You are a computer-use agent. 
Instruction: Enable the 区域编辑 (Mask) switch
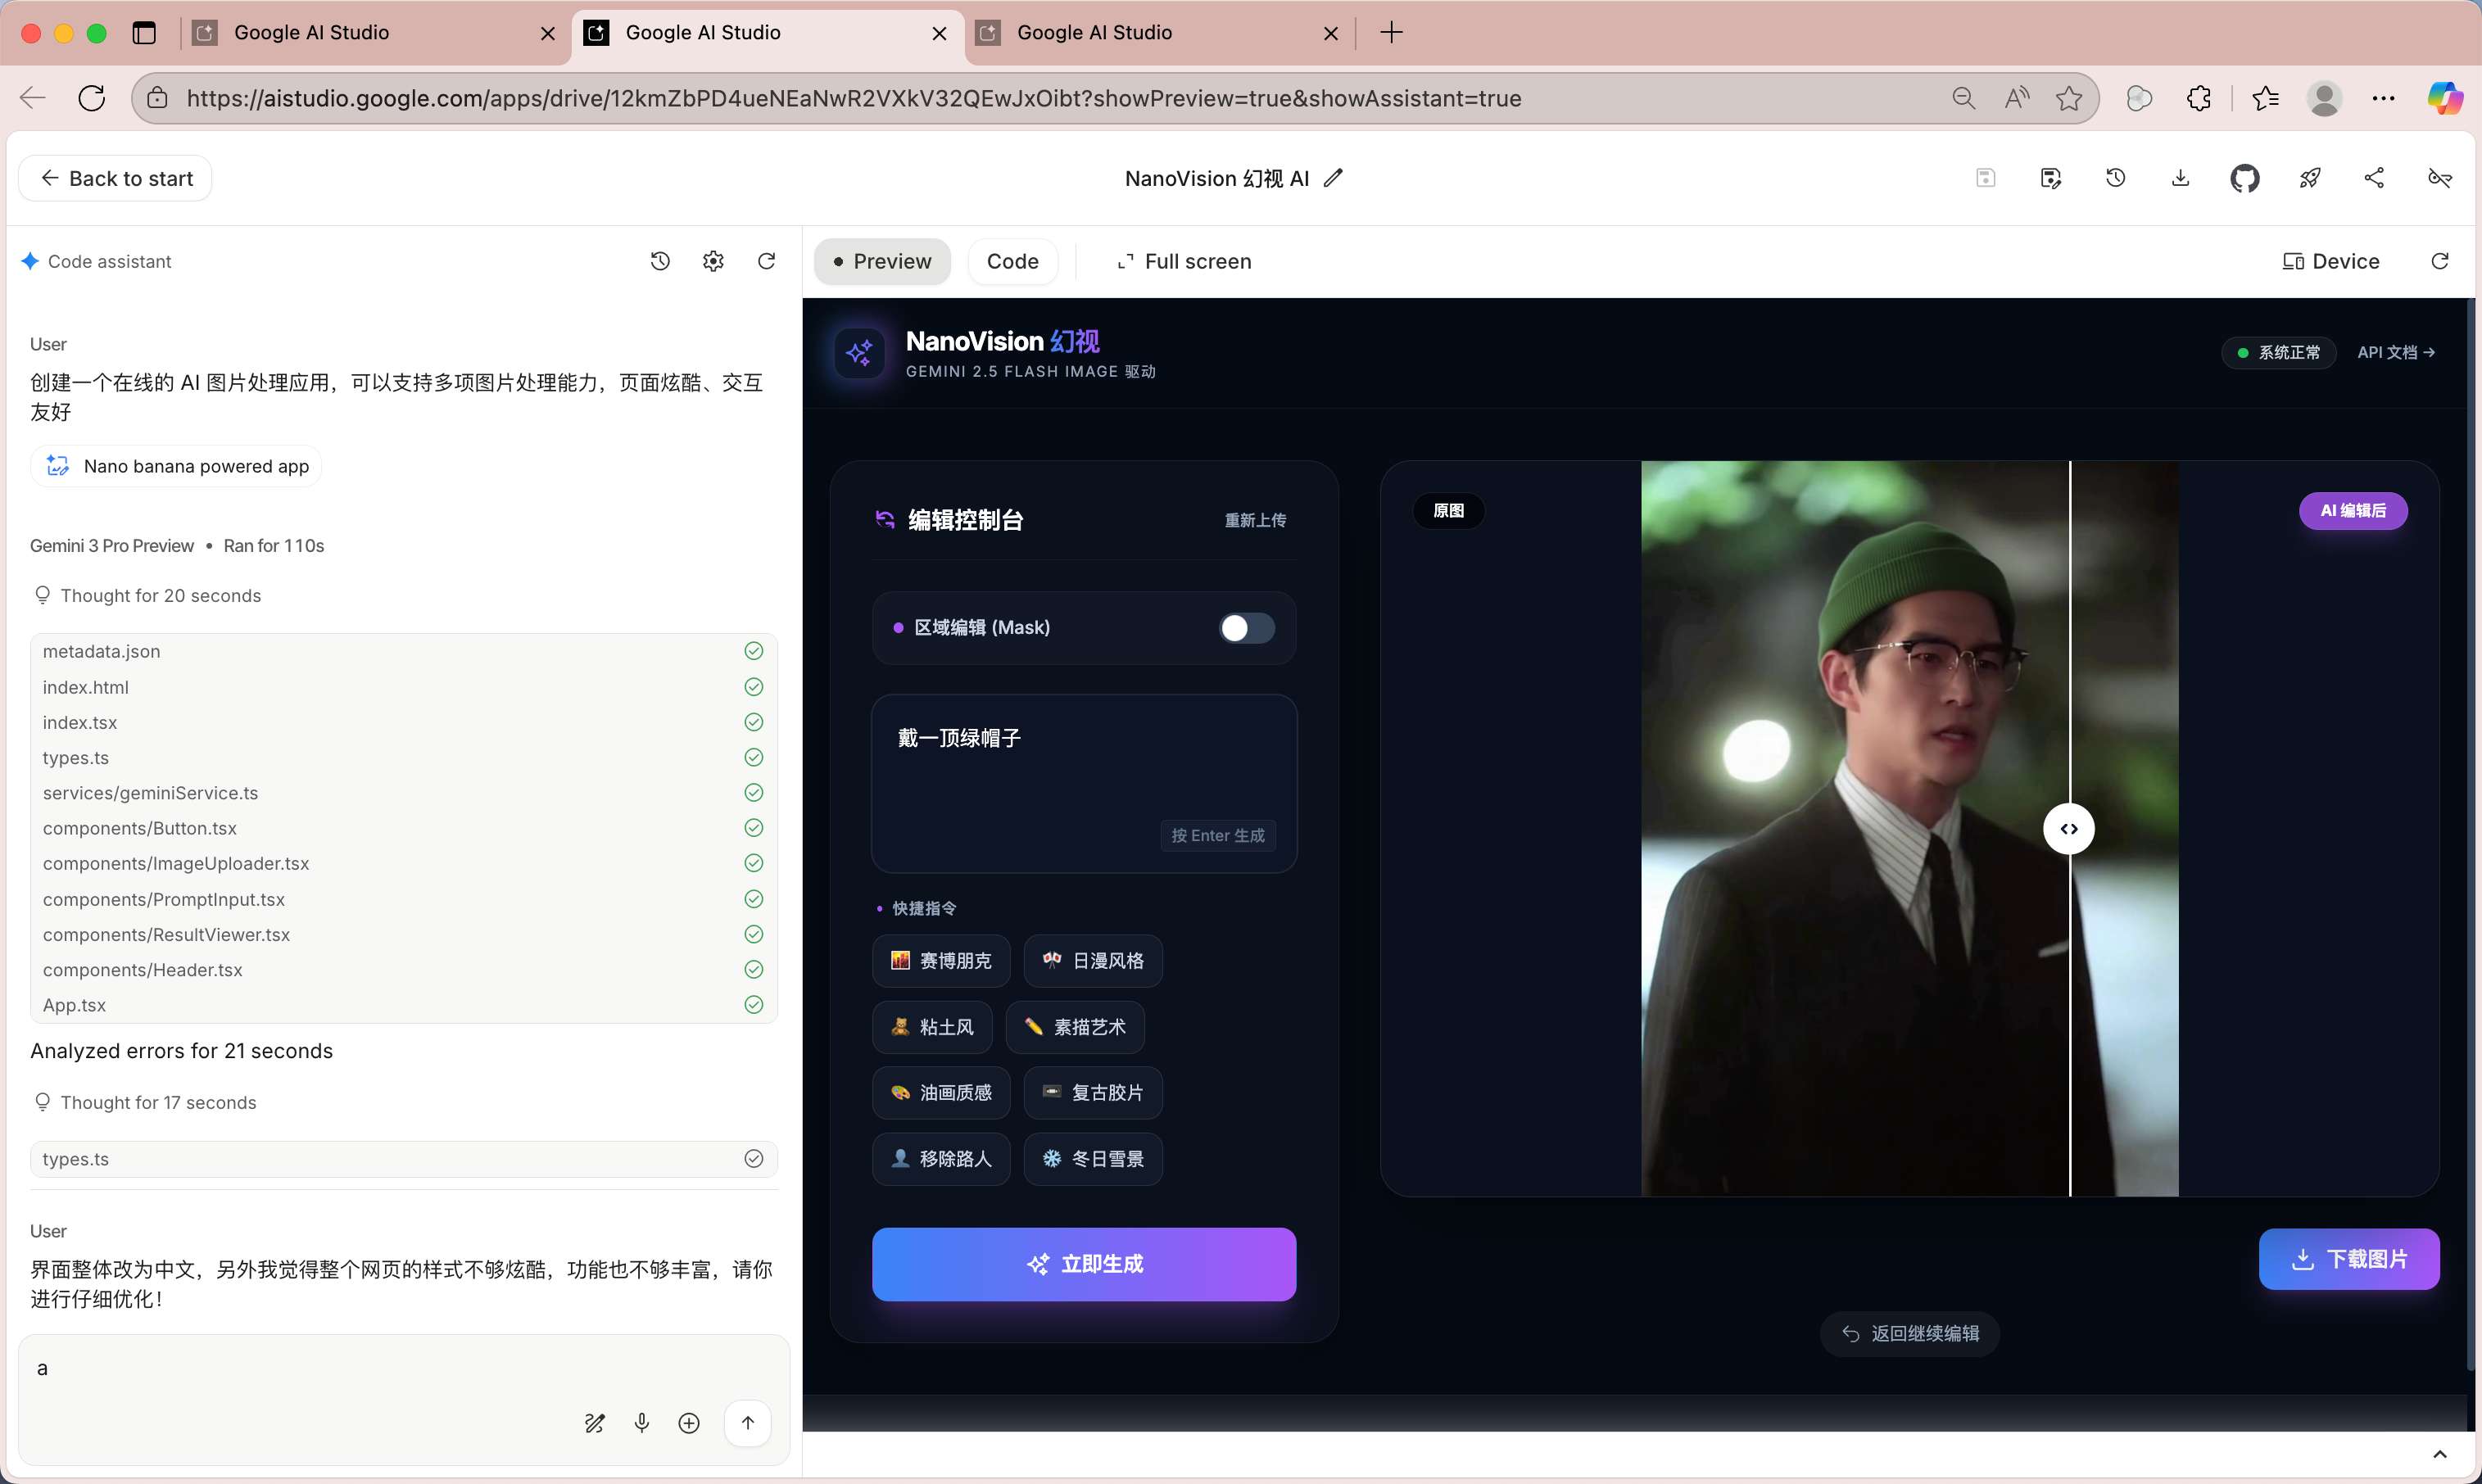coord(1246,628)
